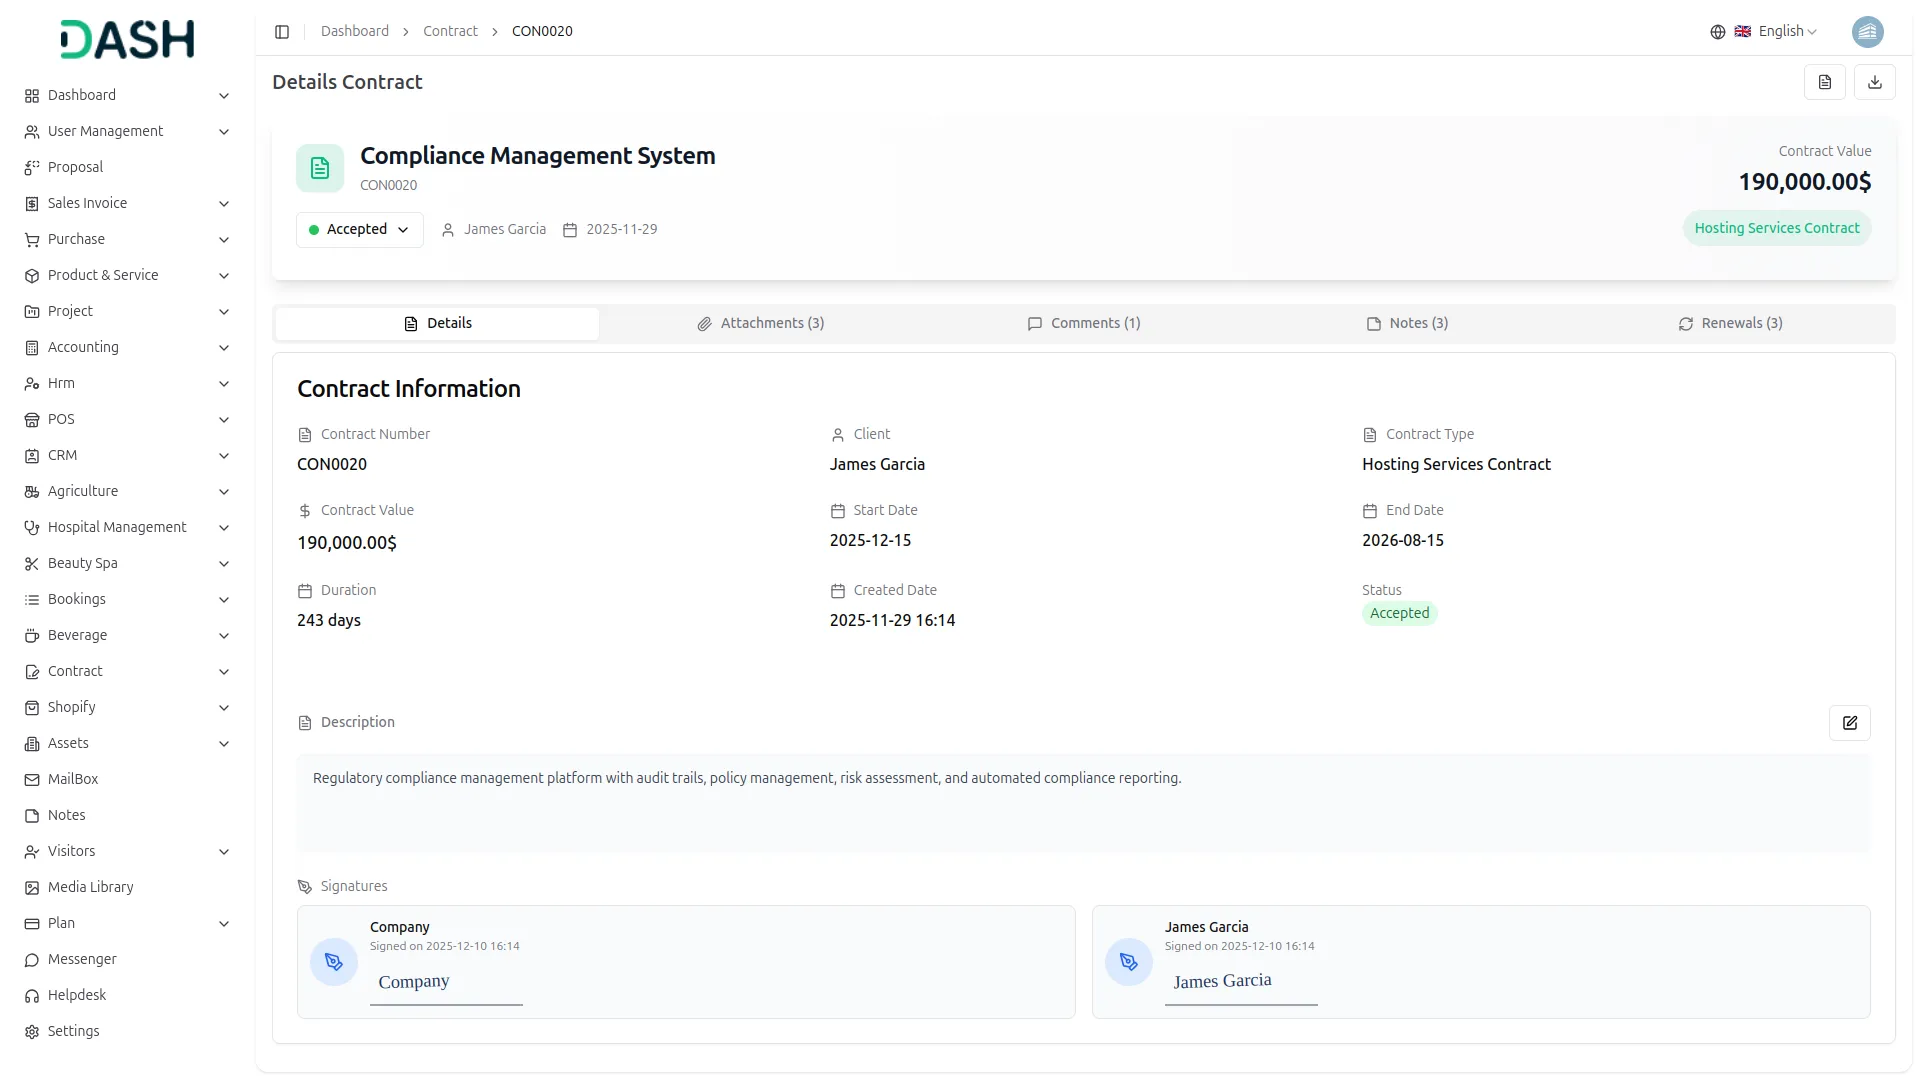Click the Company signature pen icon
Screen dimensions: 1920x1080
click(x=334, y=962)
